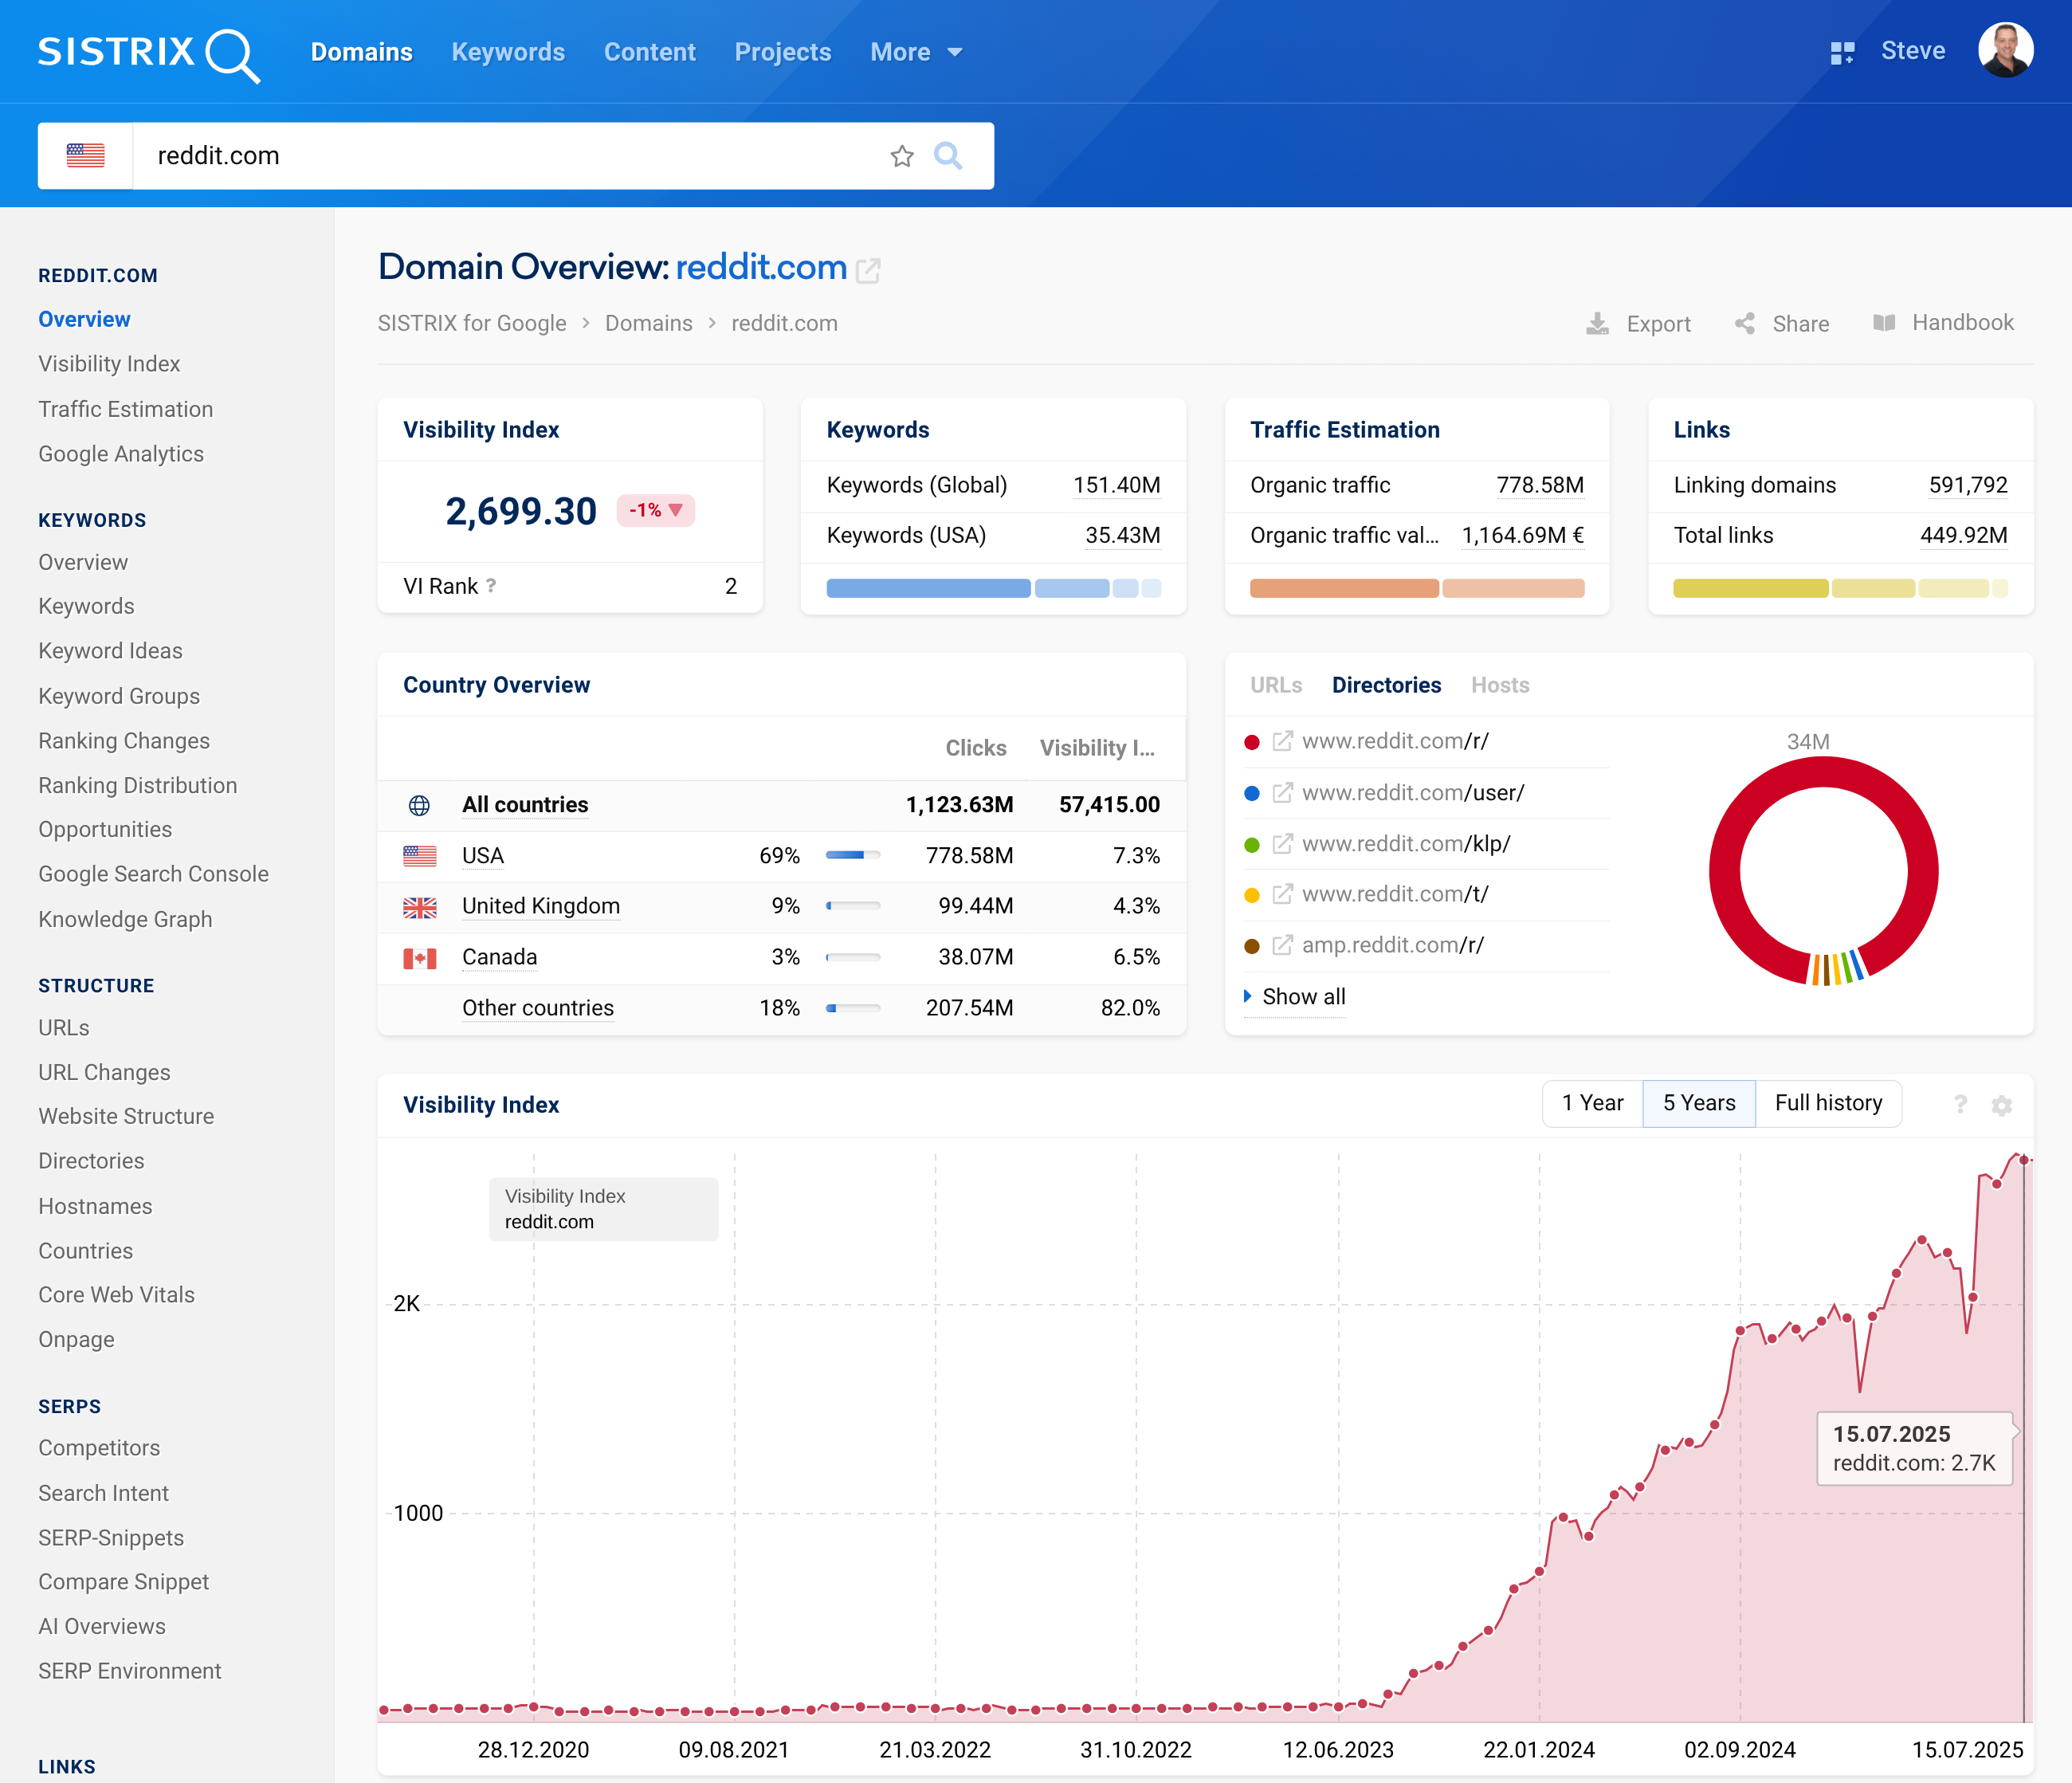Click the reddit.com search input field
2072x1783 pixels.
pos(510,156)
